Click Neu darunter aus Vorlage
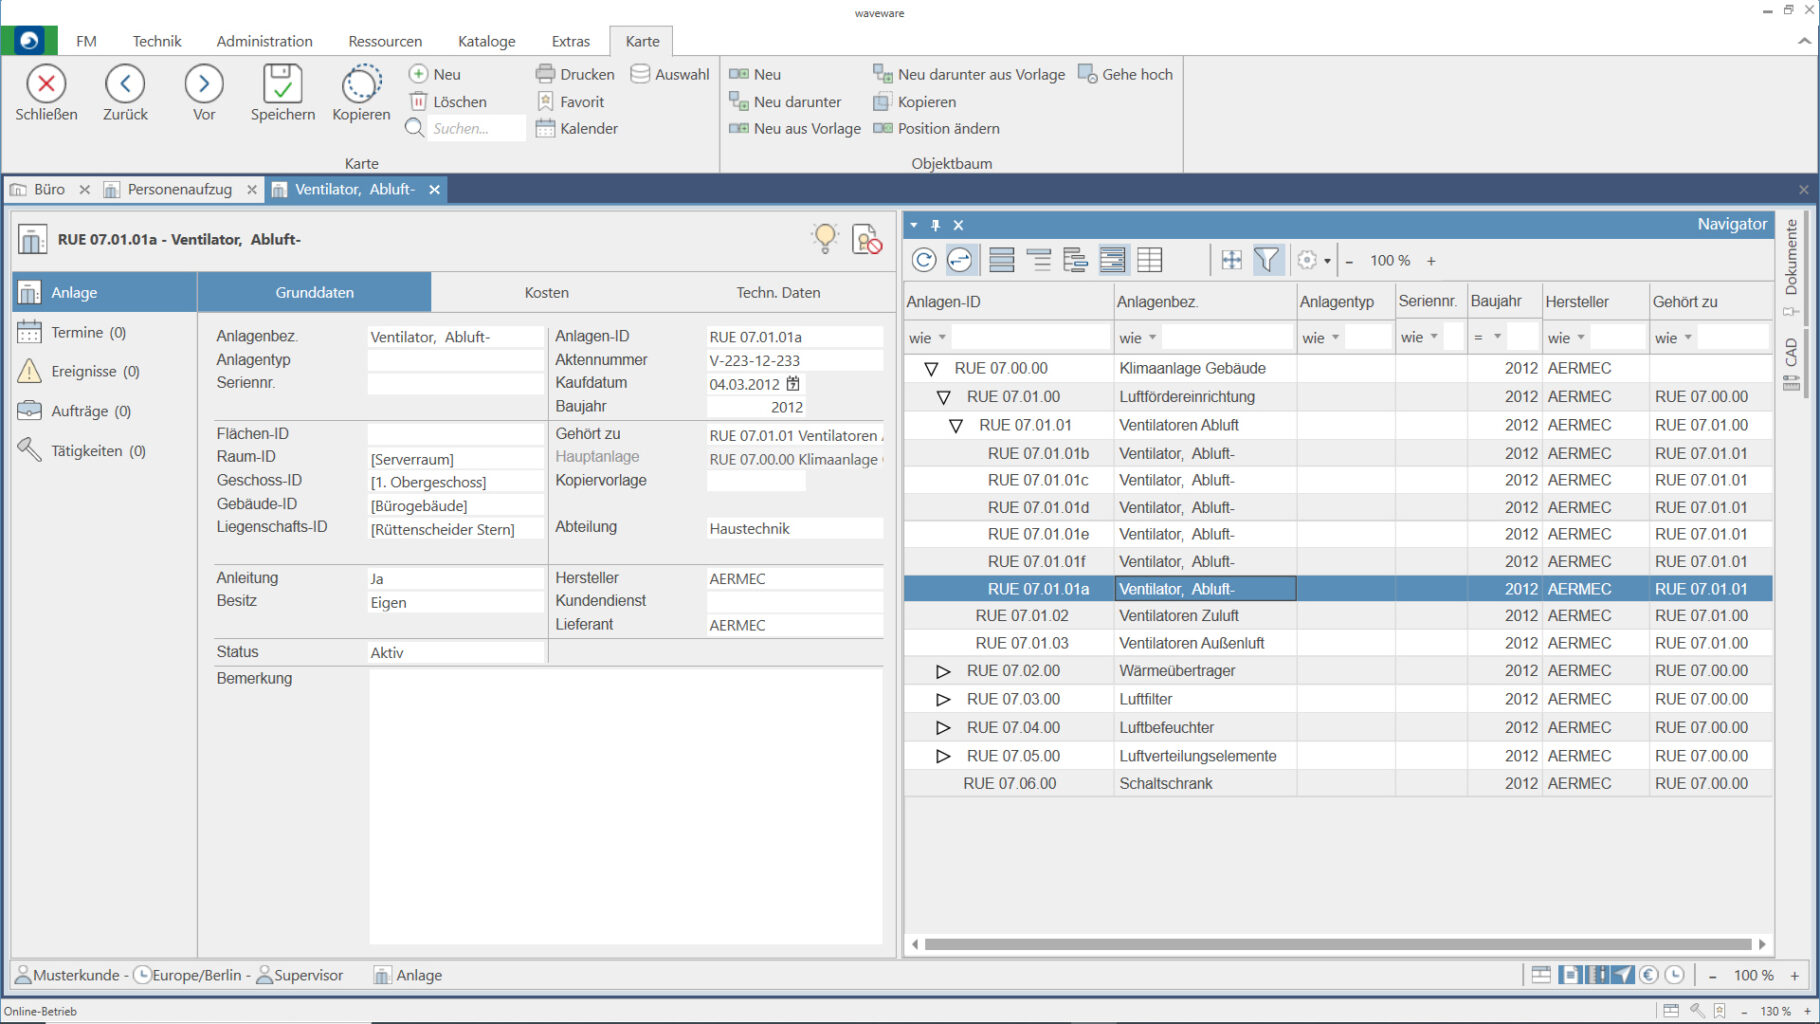This screenshot has width=1820, height=1024. [x=969, y=74]
